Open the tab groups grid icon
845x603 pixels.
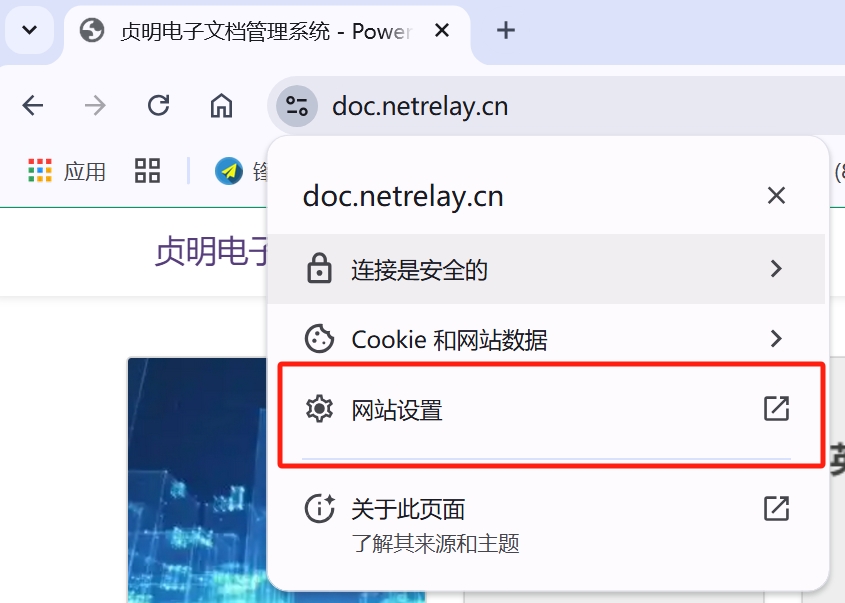click(147, 170)
